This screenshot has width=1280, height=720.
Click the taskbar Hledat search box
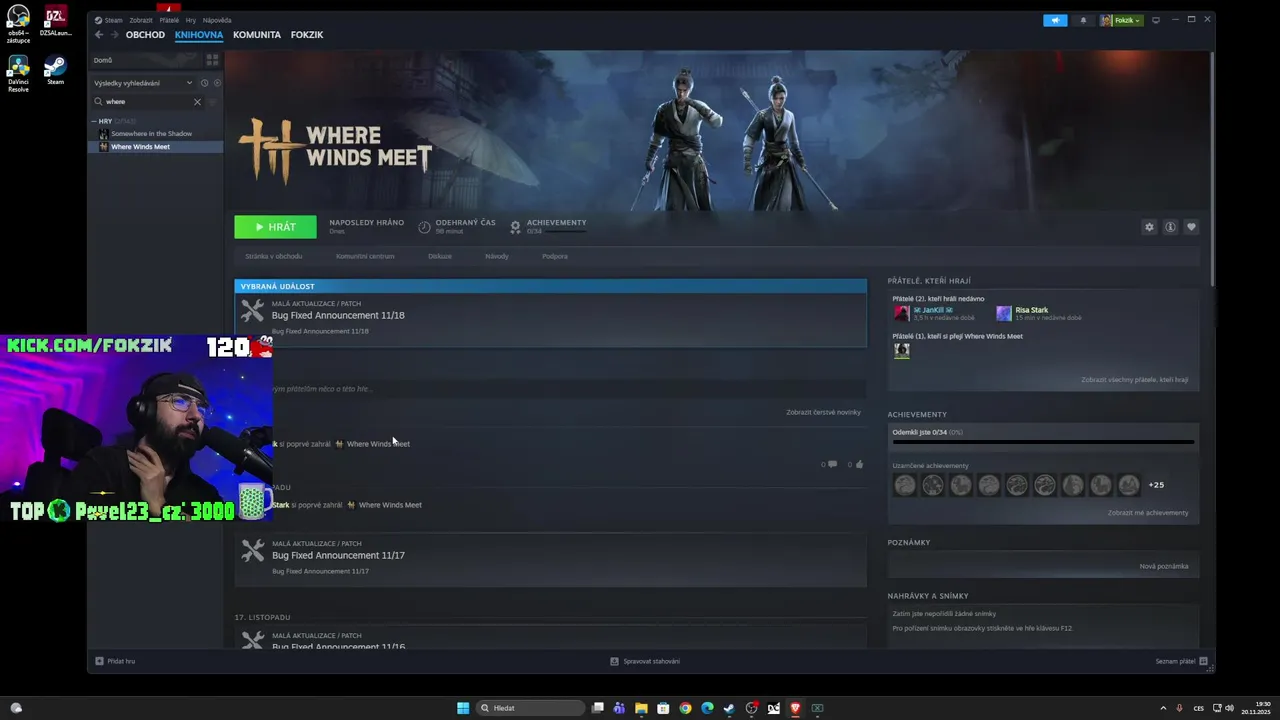530,708
